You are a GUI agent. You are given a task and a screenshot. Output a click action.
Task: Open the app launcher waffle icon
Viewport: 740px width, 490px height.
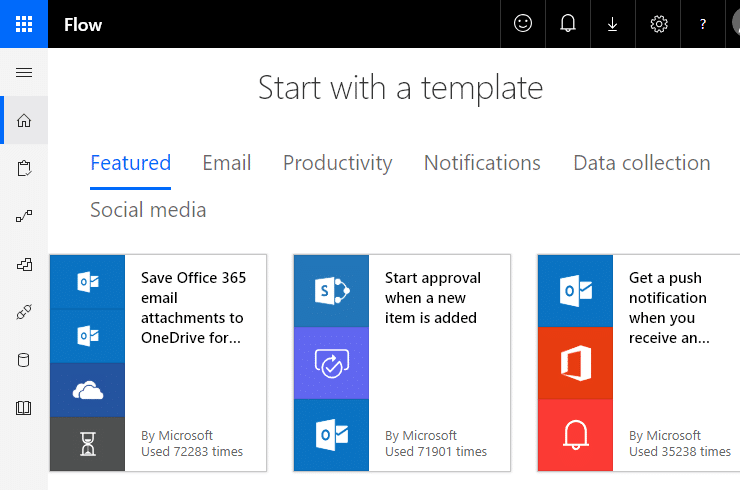[24, 24]
